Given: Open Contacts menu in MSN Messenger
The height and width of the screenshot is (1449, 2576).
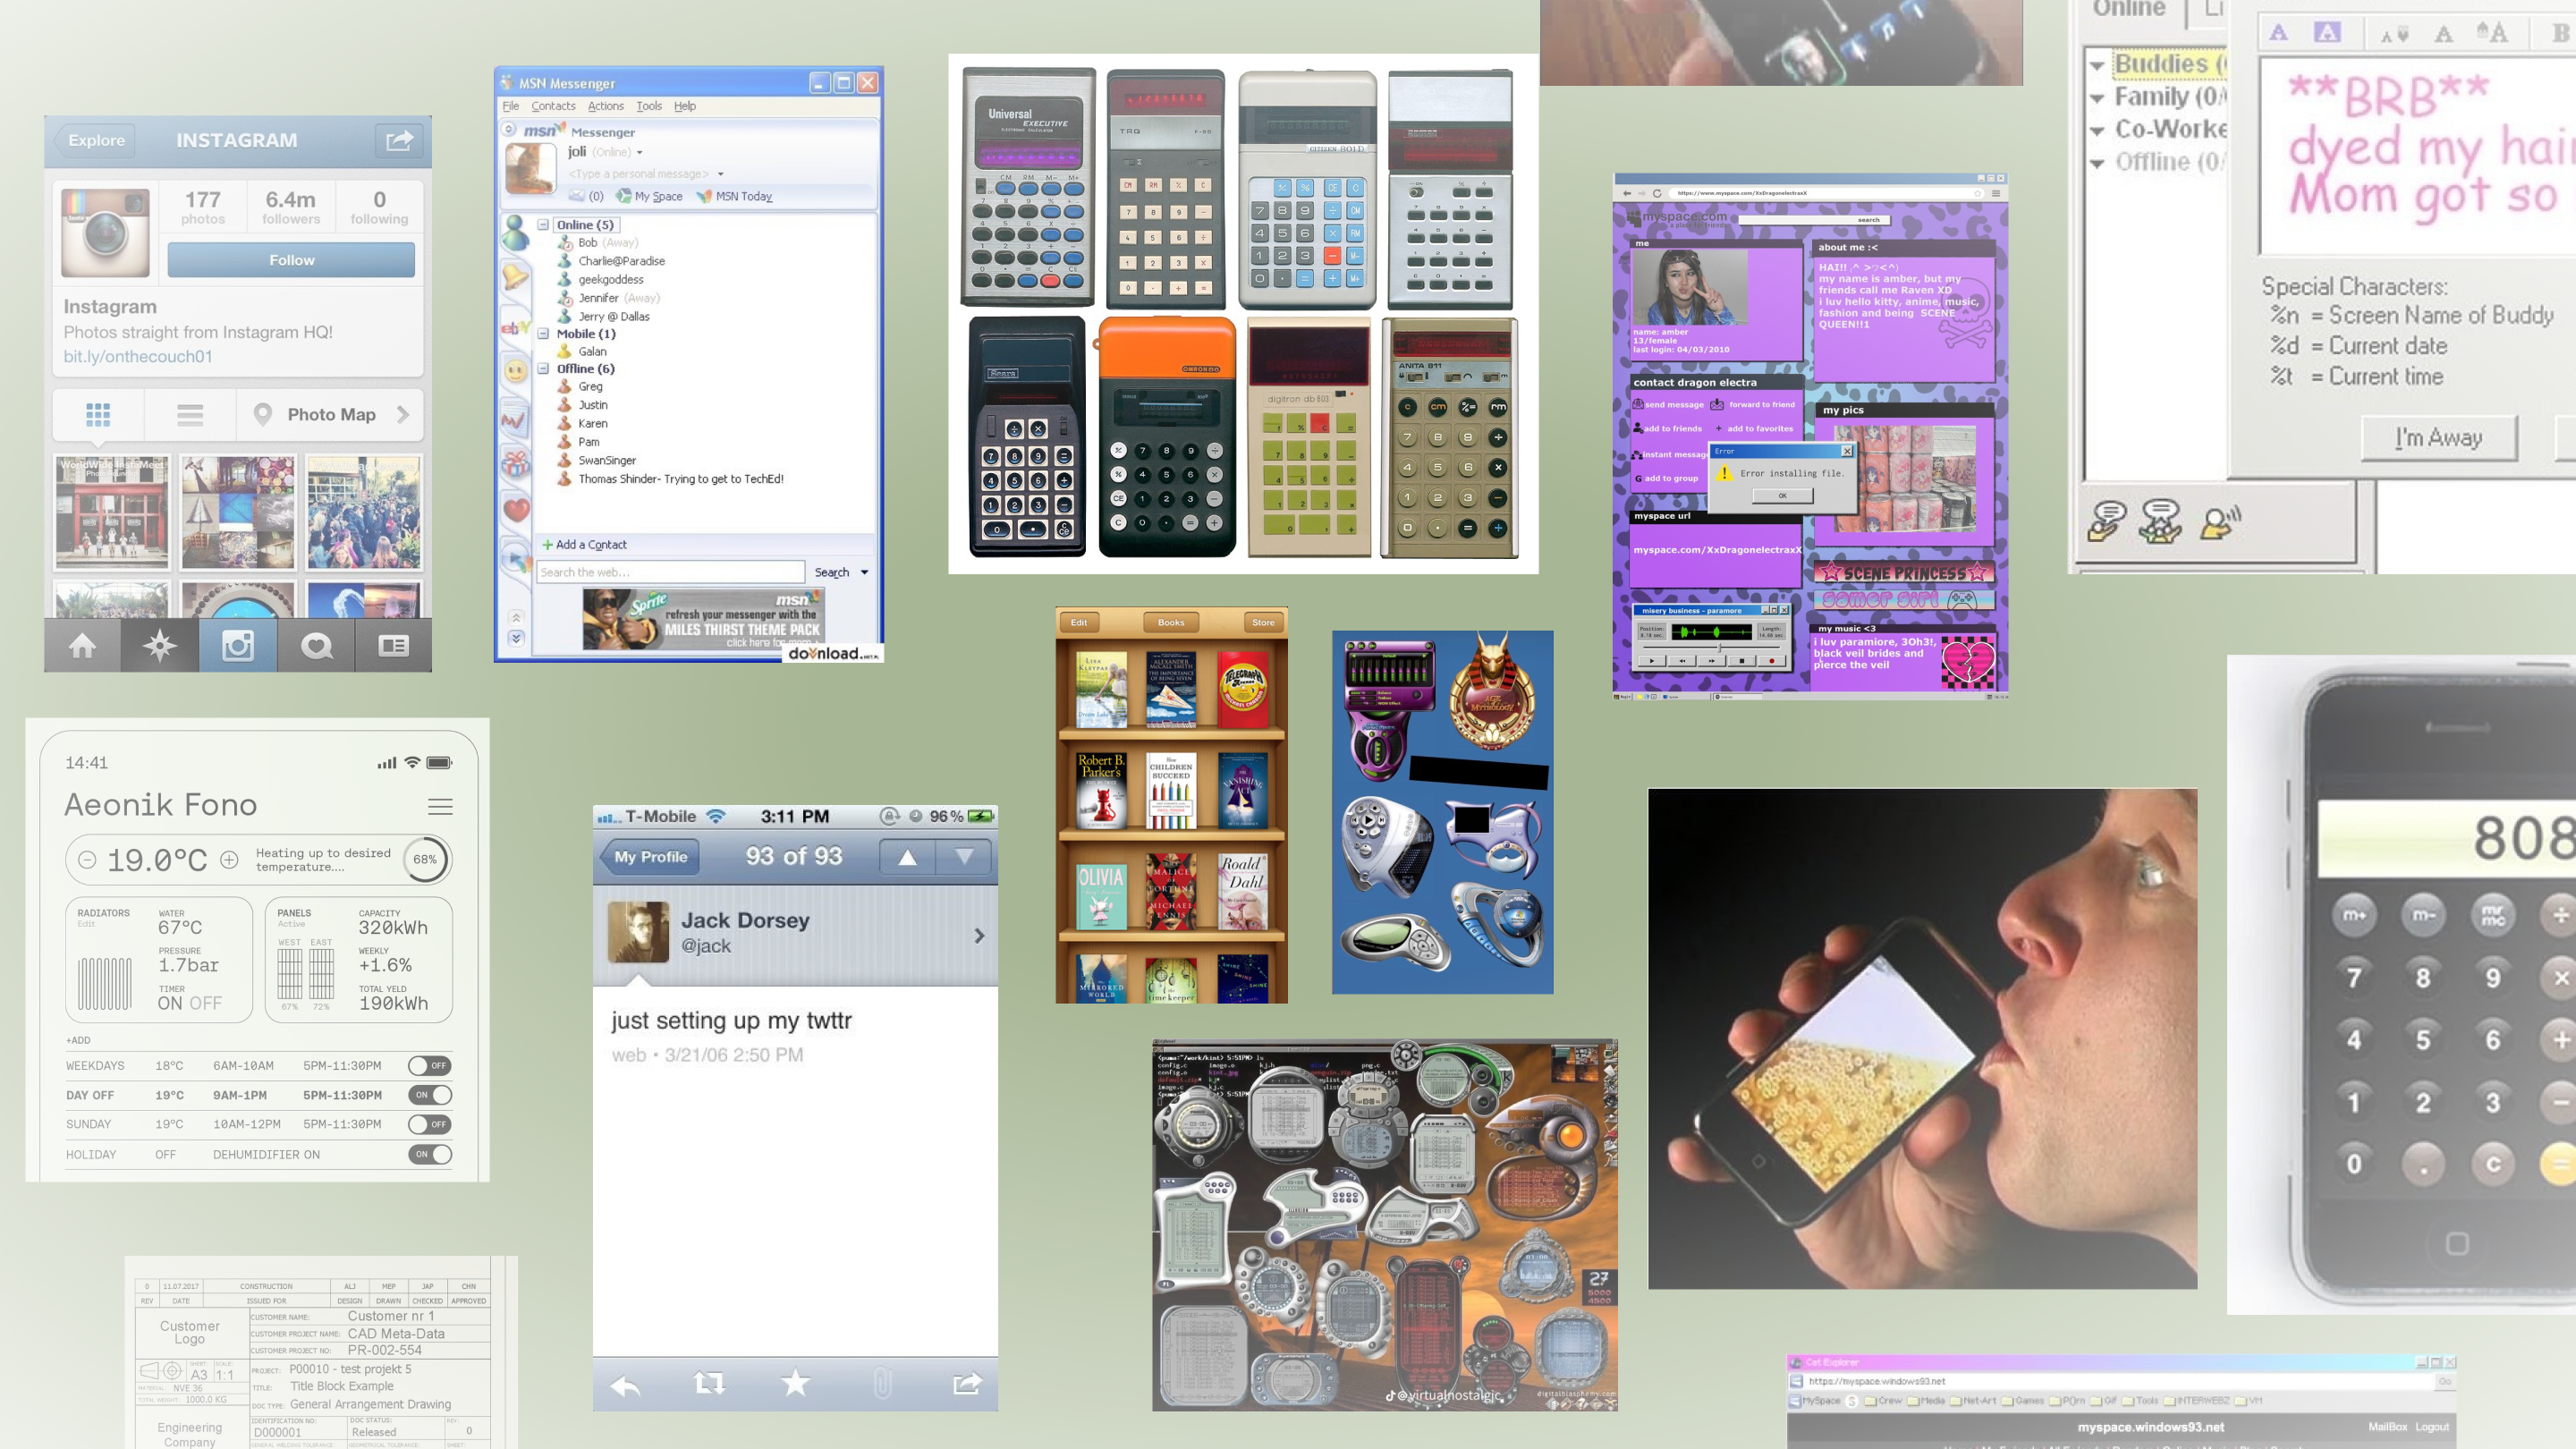Looking at the screenshot, I should pos(553,106).
